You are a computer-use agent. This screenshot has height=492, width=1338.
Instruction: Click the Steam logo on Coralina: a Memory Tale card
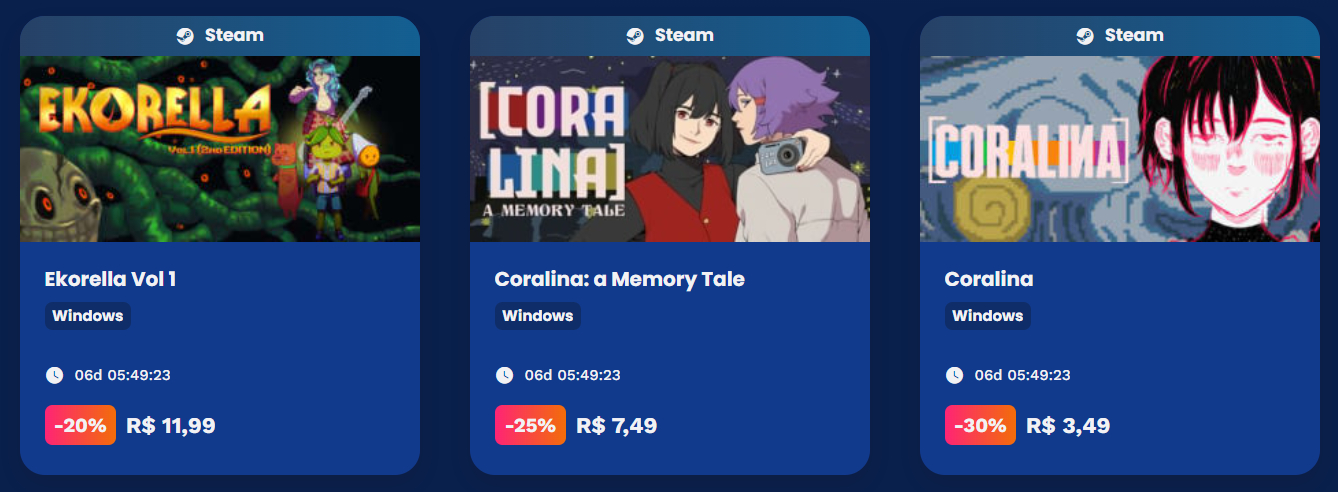pyautogui.click(x=635, y=36)
